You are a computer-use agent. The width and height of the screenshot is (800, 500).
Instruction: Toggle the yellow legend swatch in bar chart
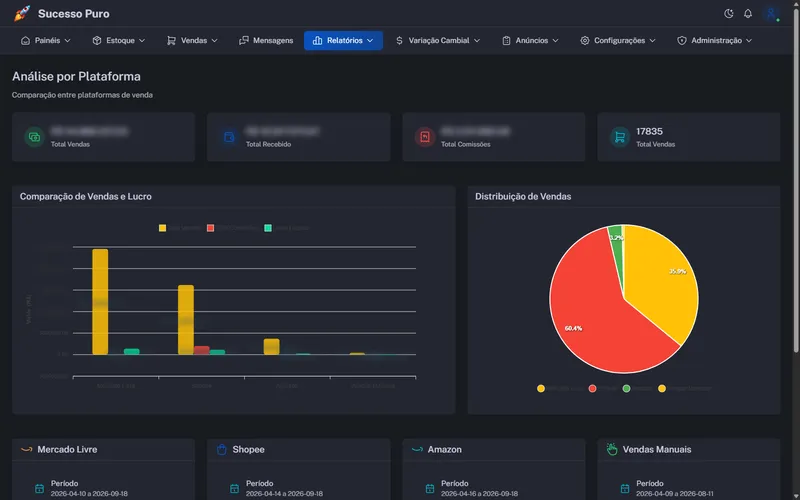click(x=162, y=228)
